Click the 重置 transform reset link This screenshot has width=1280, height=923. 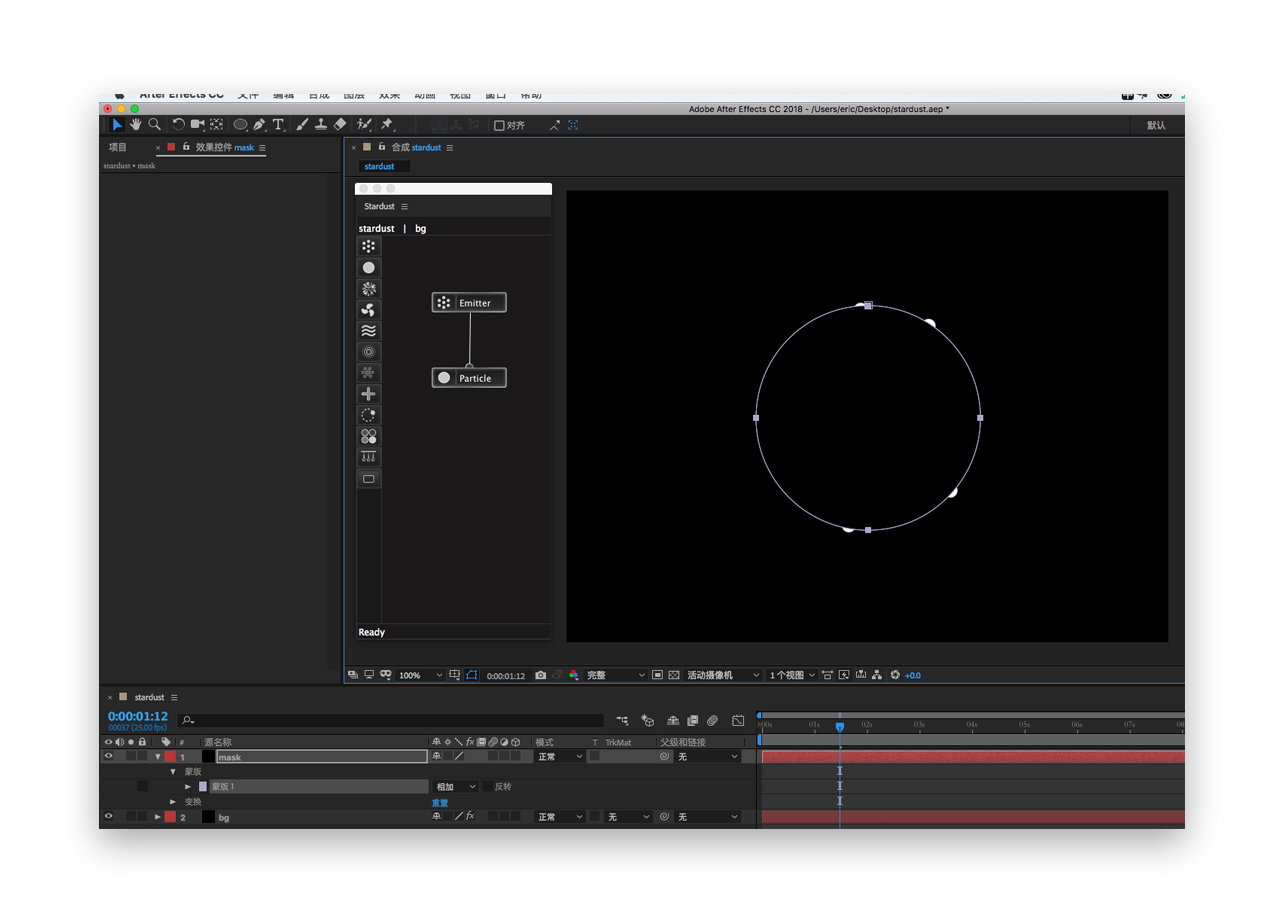pyautogui.click(x=440, y=802)
